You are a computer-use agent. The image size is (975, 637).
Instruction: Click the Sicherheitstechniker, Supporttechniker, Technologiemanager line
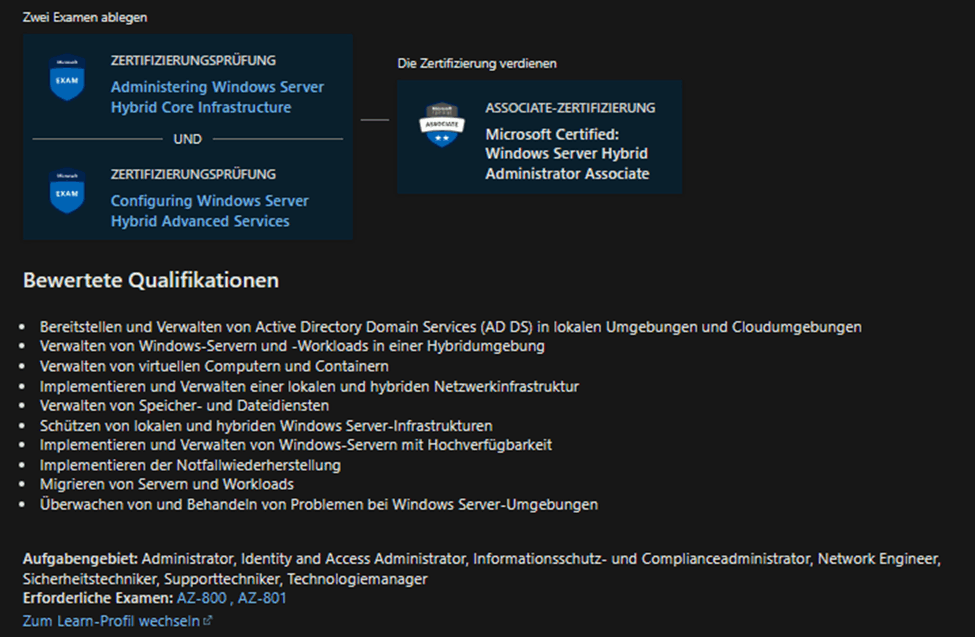tap(225, 579)
